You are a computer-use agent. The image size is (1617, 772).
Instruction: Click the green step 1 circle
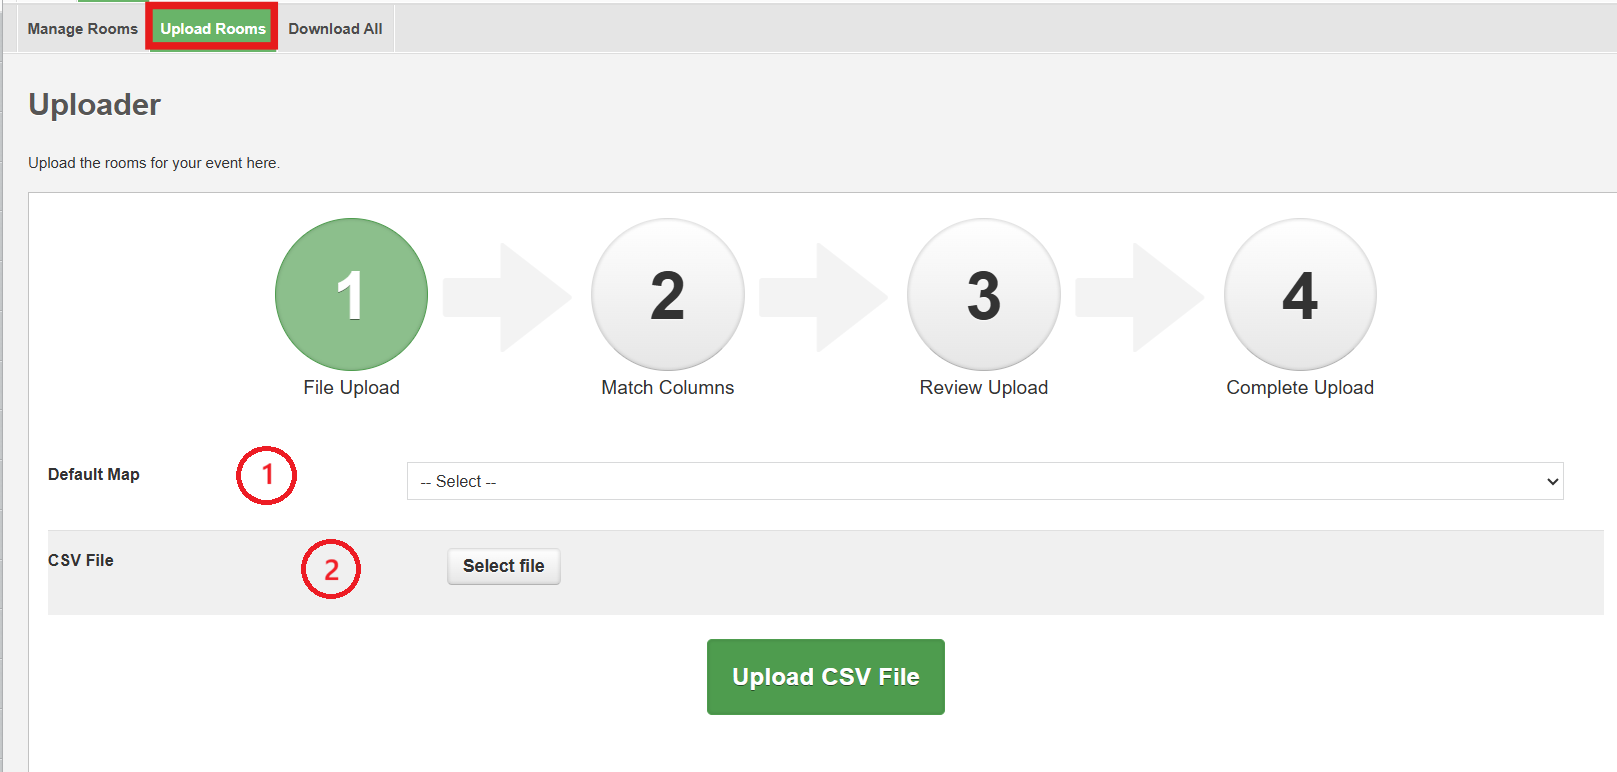coord(351,295)
